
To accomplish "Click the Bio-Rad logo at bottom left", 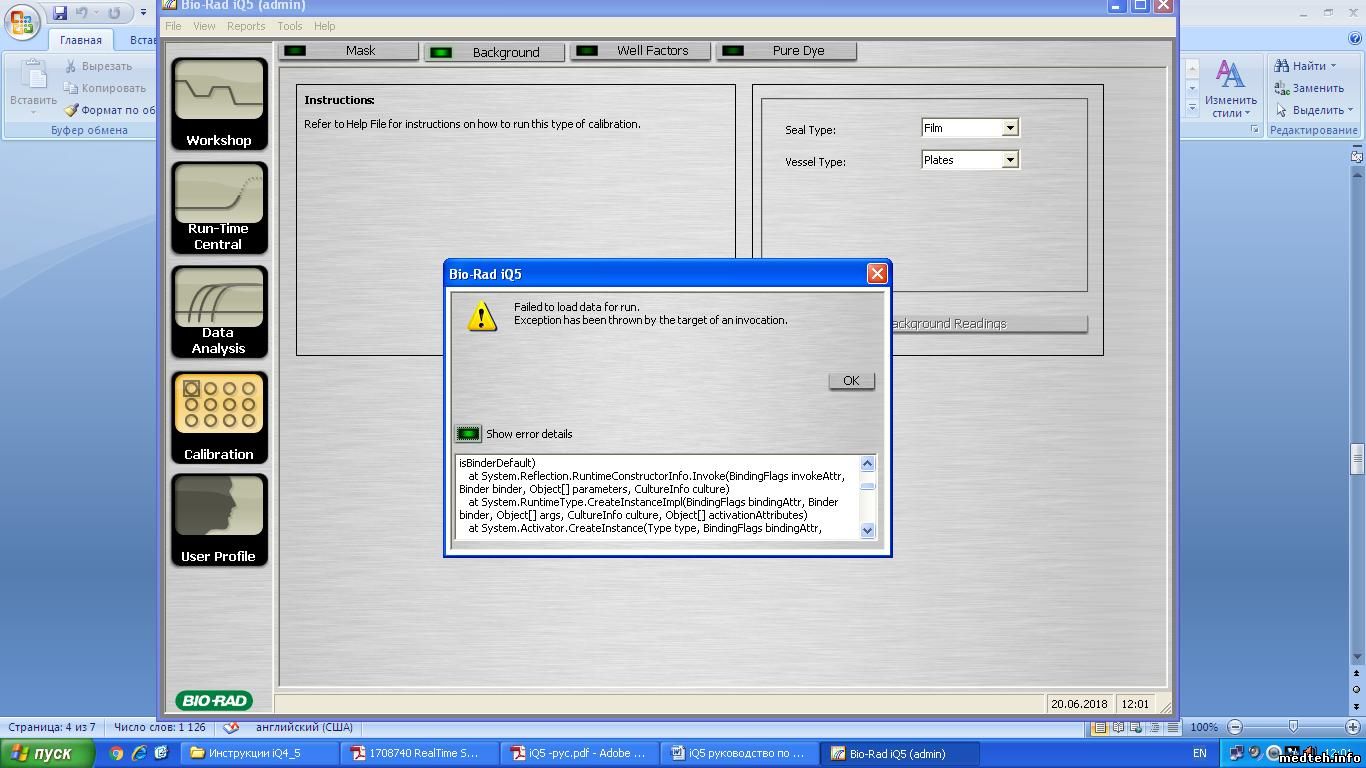I will pos(214,701).
